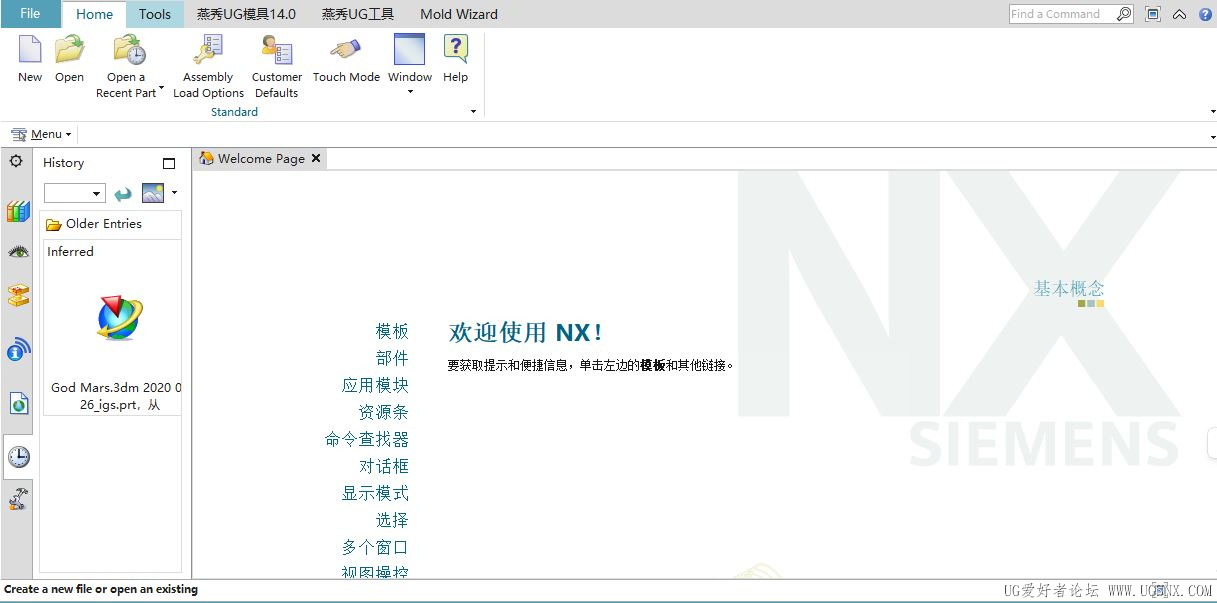The image size is (1217, 603).
Task: Click the 应用模块 link
Action: click(x=375, y=385)
